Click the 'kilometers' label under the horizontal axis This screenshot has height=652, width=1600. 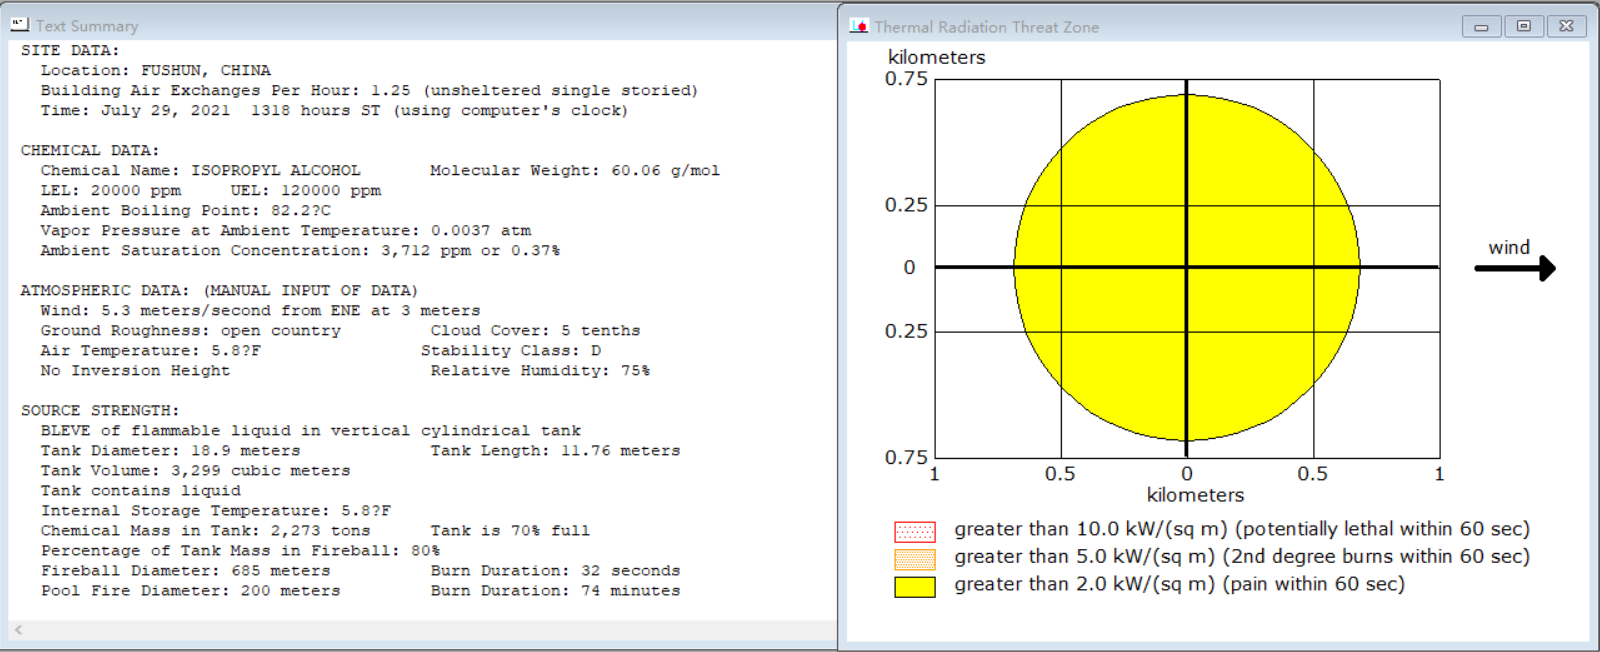click(1195, 495)
